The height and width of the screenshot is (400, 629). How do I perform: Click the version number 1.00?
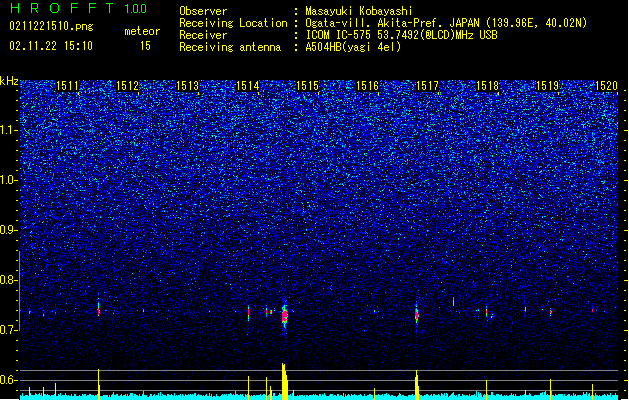click(x=136, y=9)
